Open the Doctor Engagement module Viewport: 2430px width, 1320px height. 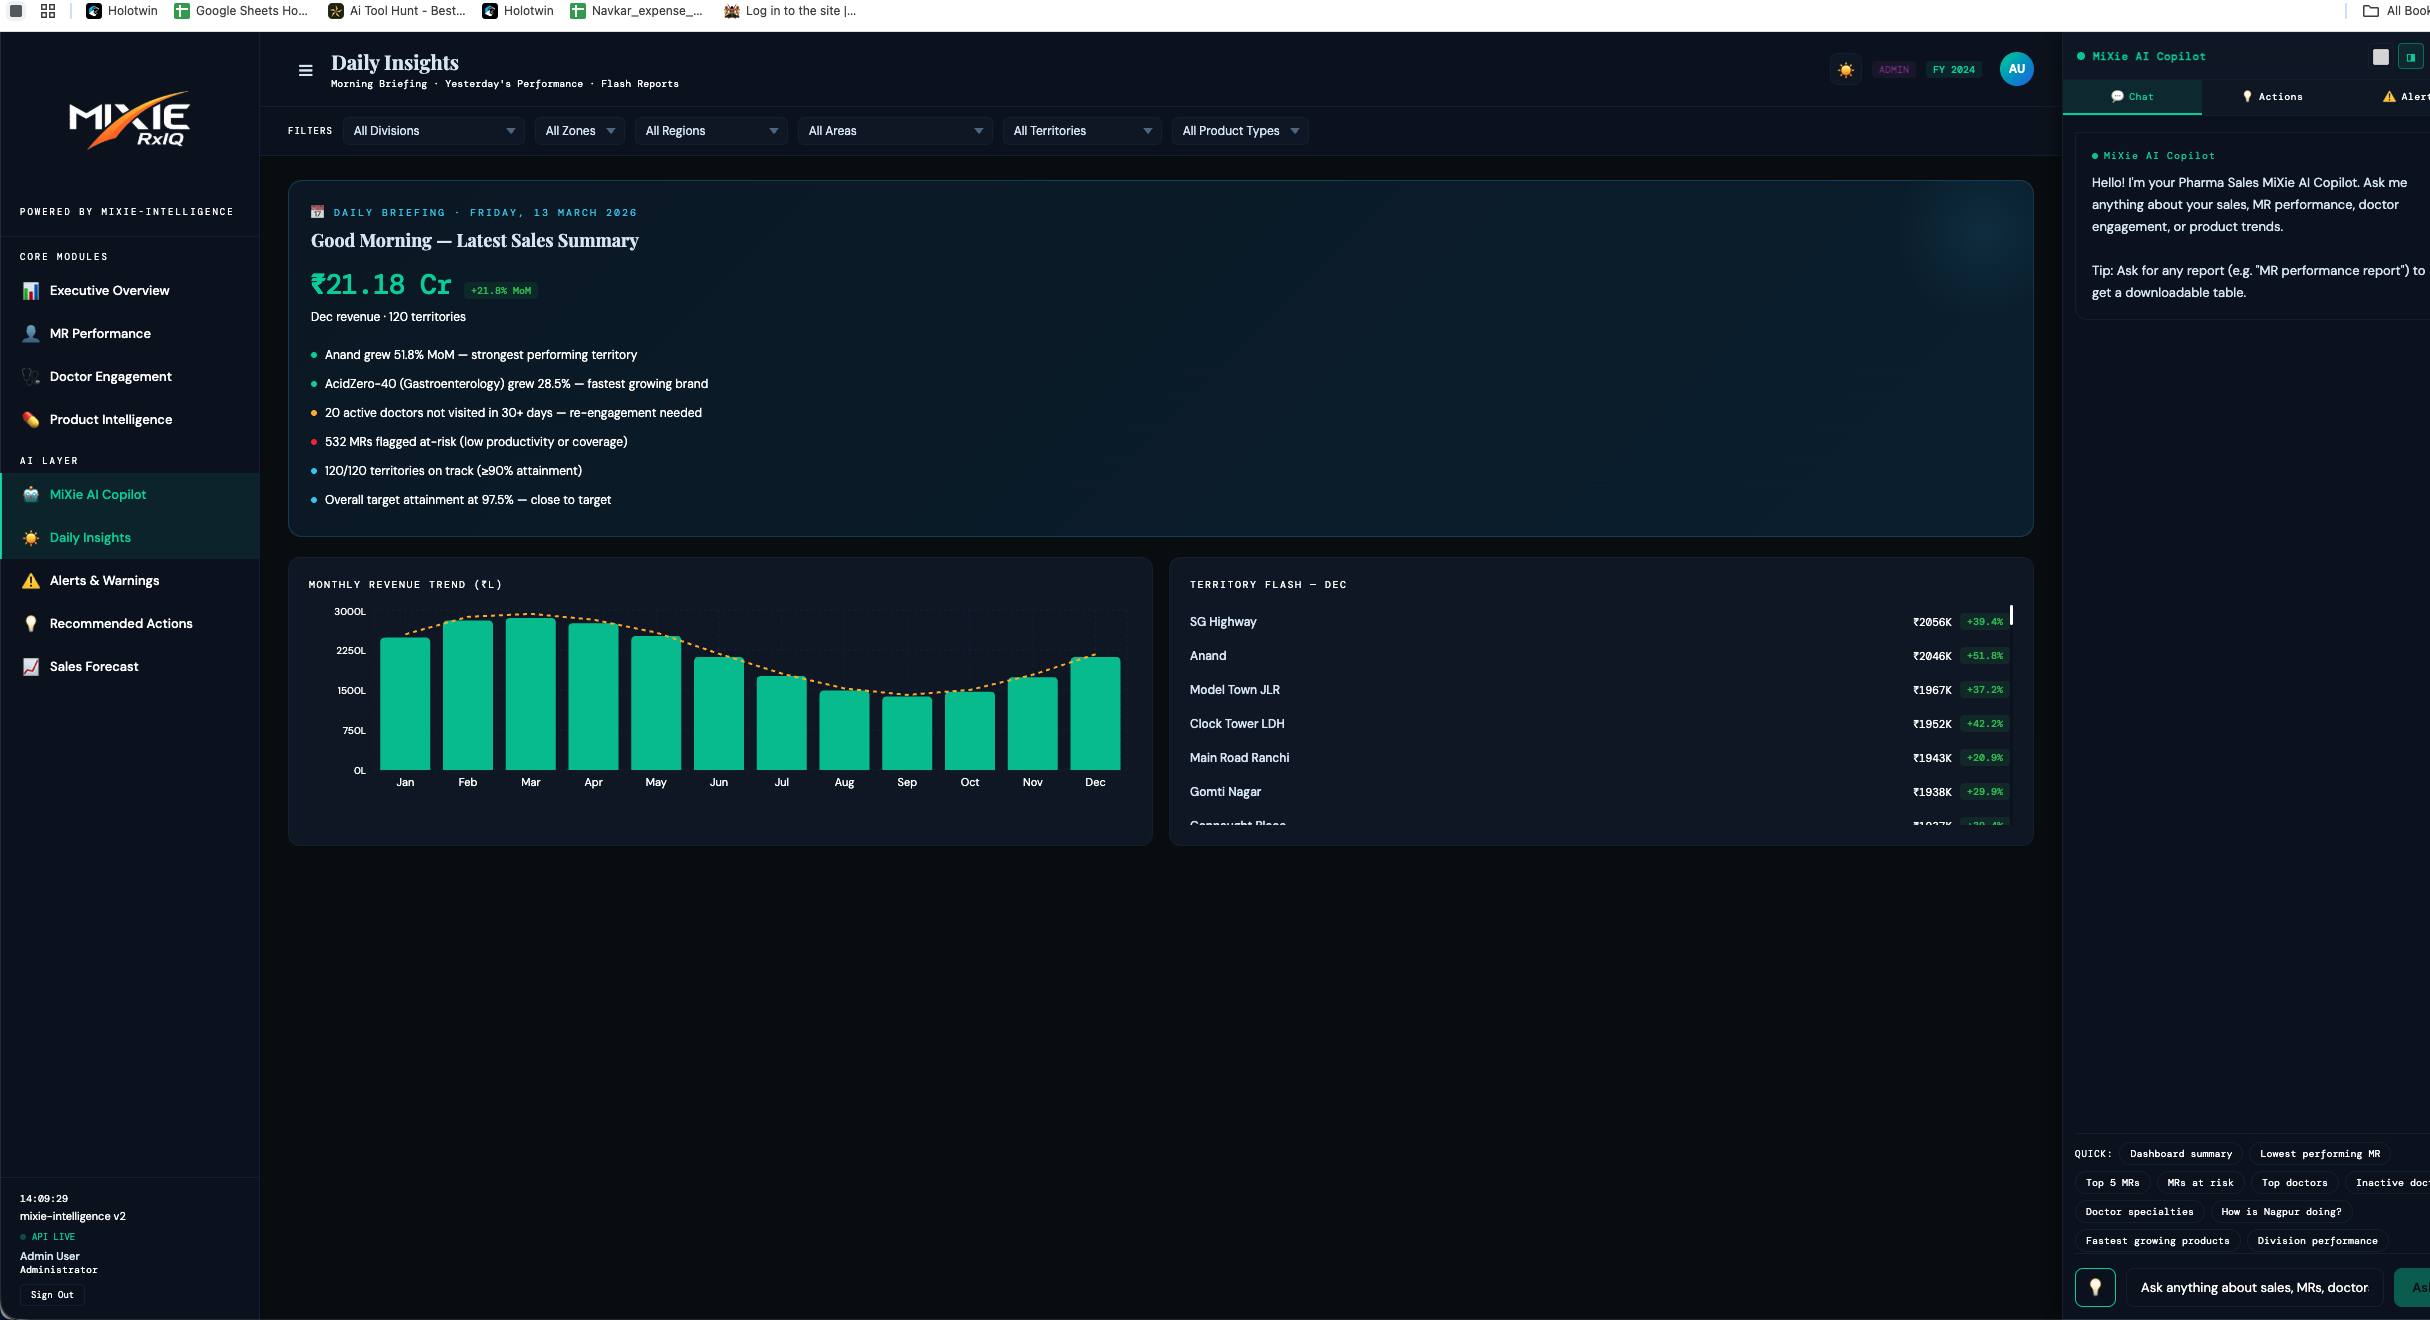(110, 376)
